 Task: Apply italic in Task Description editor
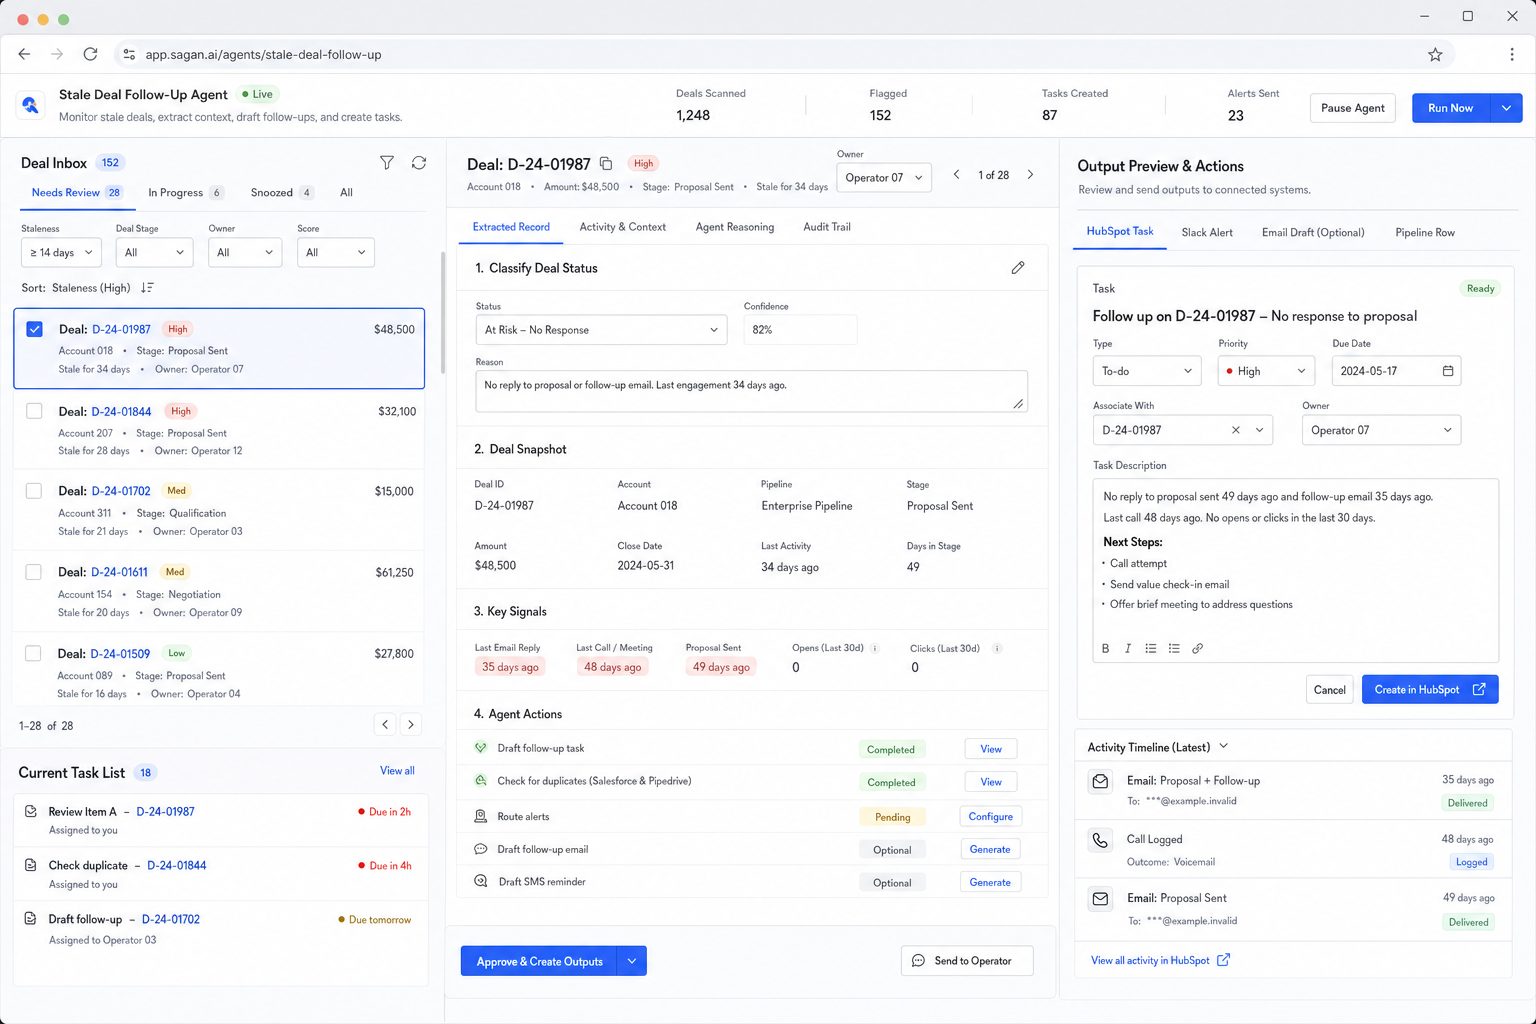pyautogui.click(x=1128, y=648)
